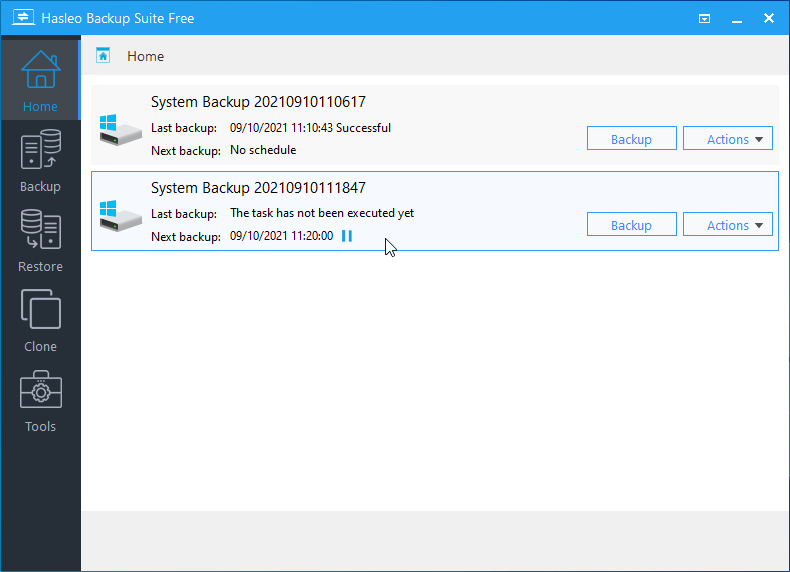Pause the 11:20:00 scheduled next backup
This screenshot has height=572, width=790.
point(347,236)
